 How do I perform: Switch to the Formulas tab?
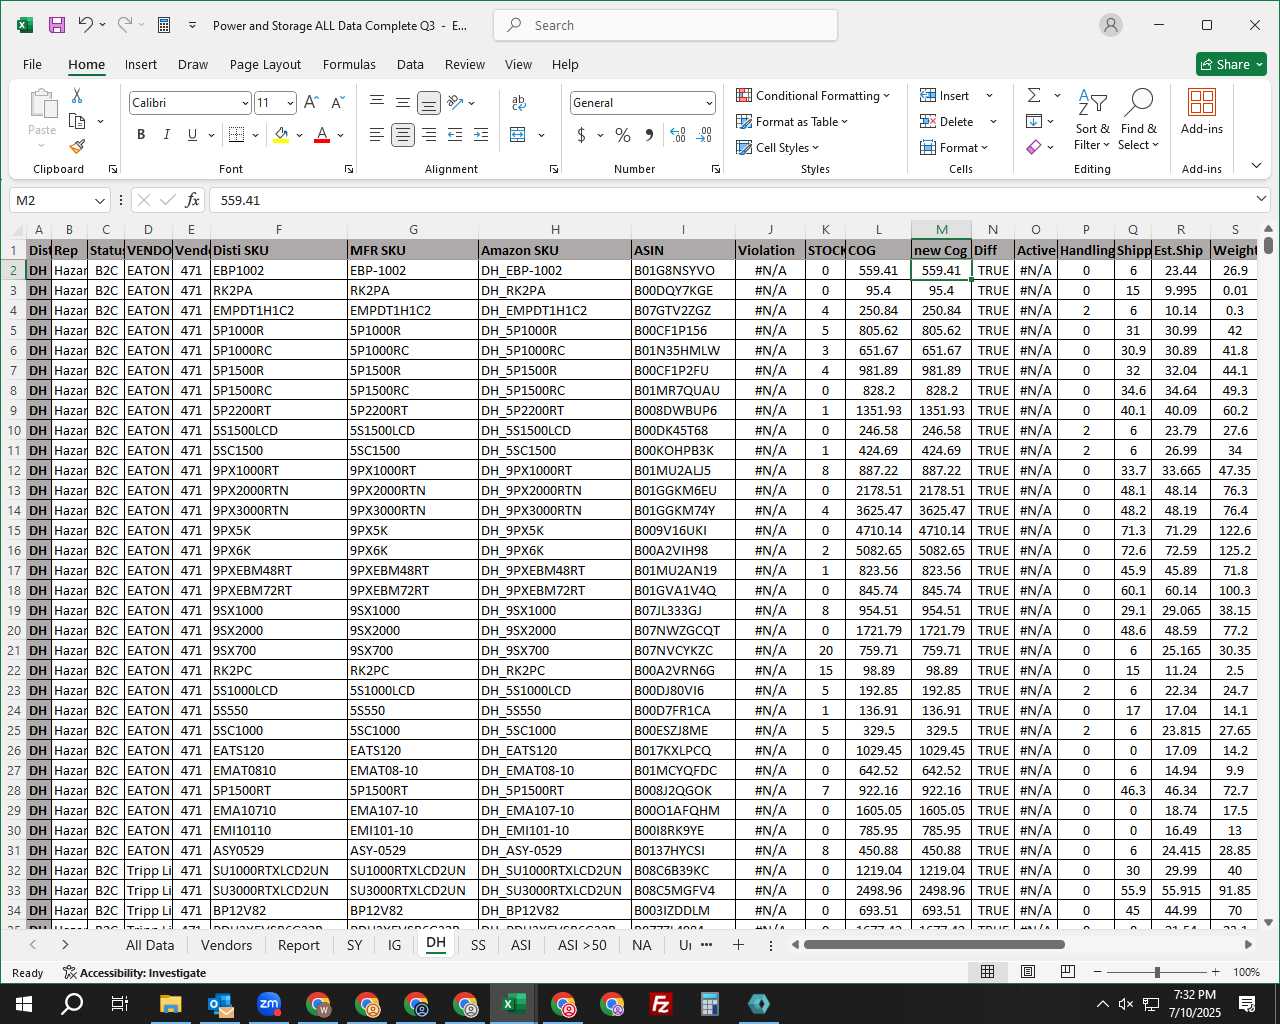click(349, 64)
